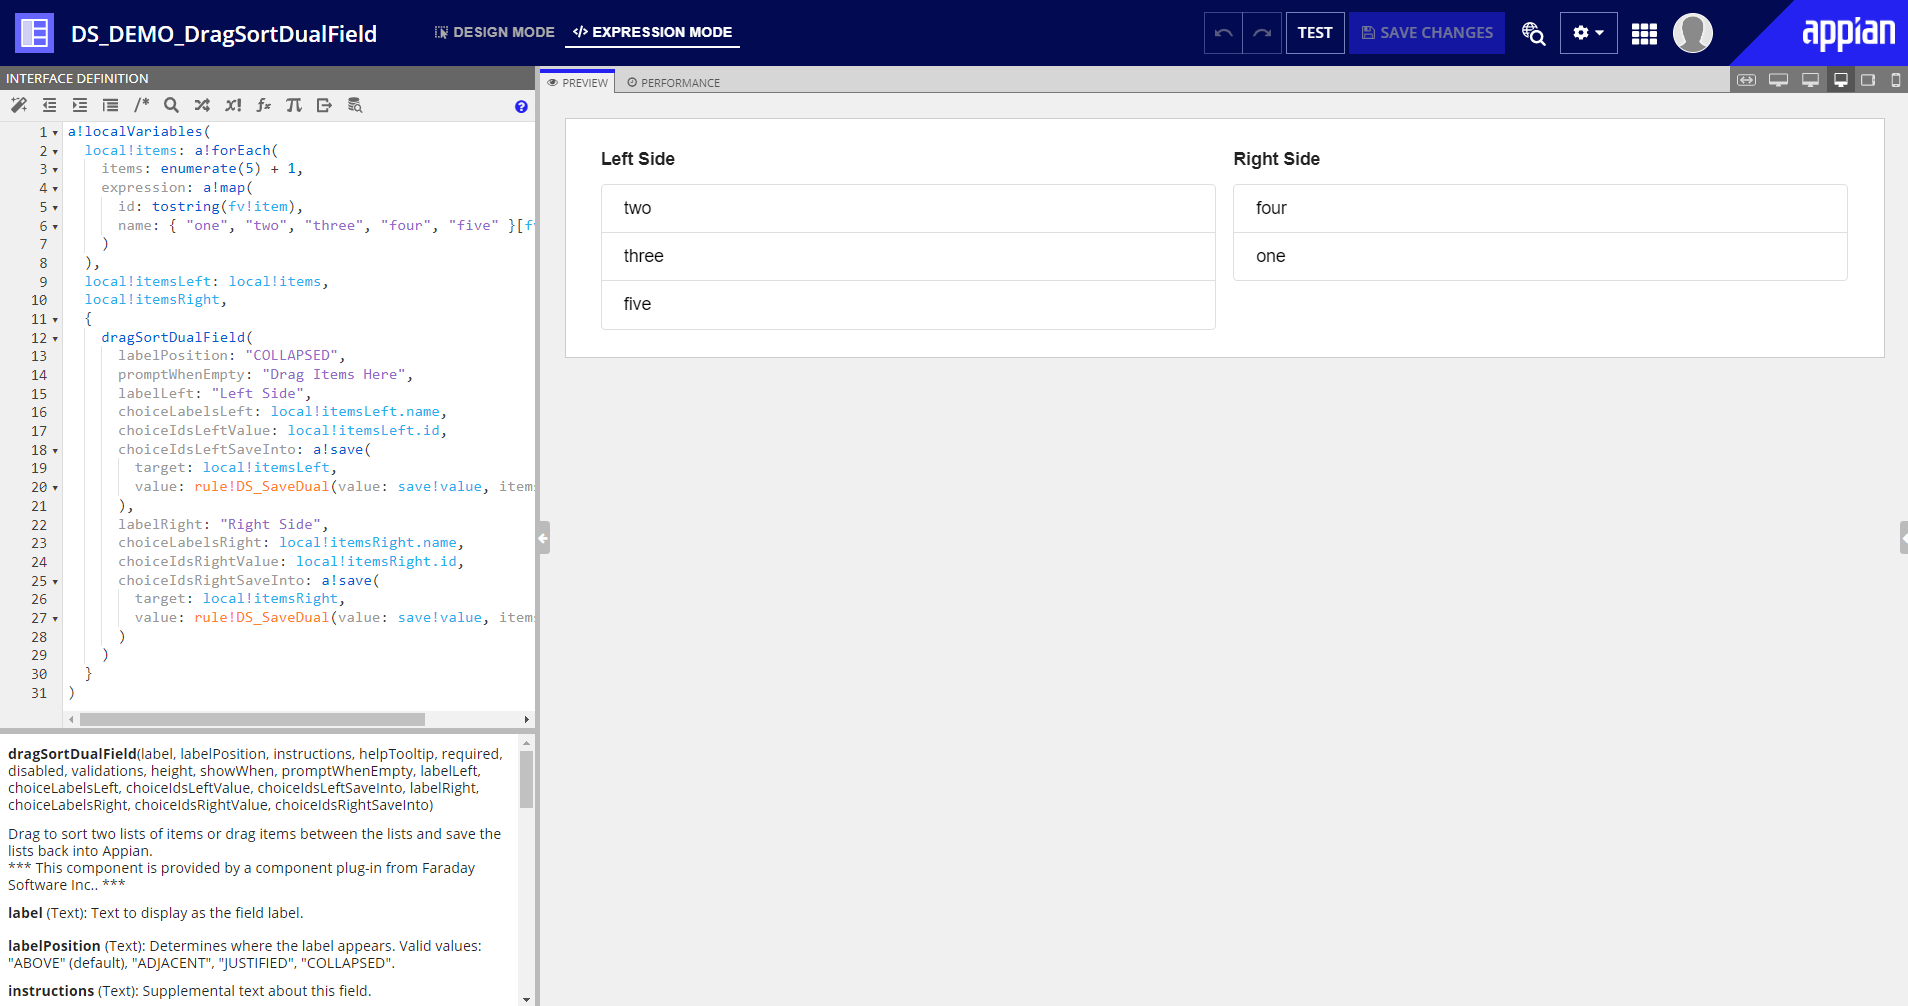Insert a comment using the /* icon
1908x1006 pixels.
coord(141,105)
